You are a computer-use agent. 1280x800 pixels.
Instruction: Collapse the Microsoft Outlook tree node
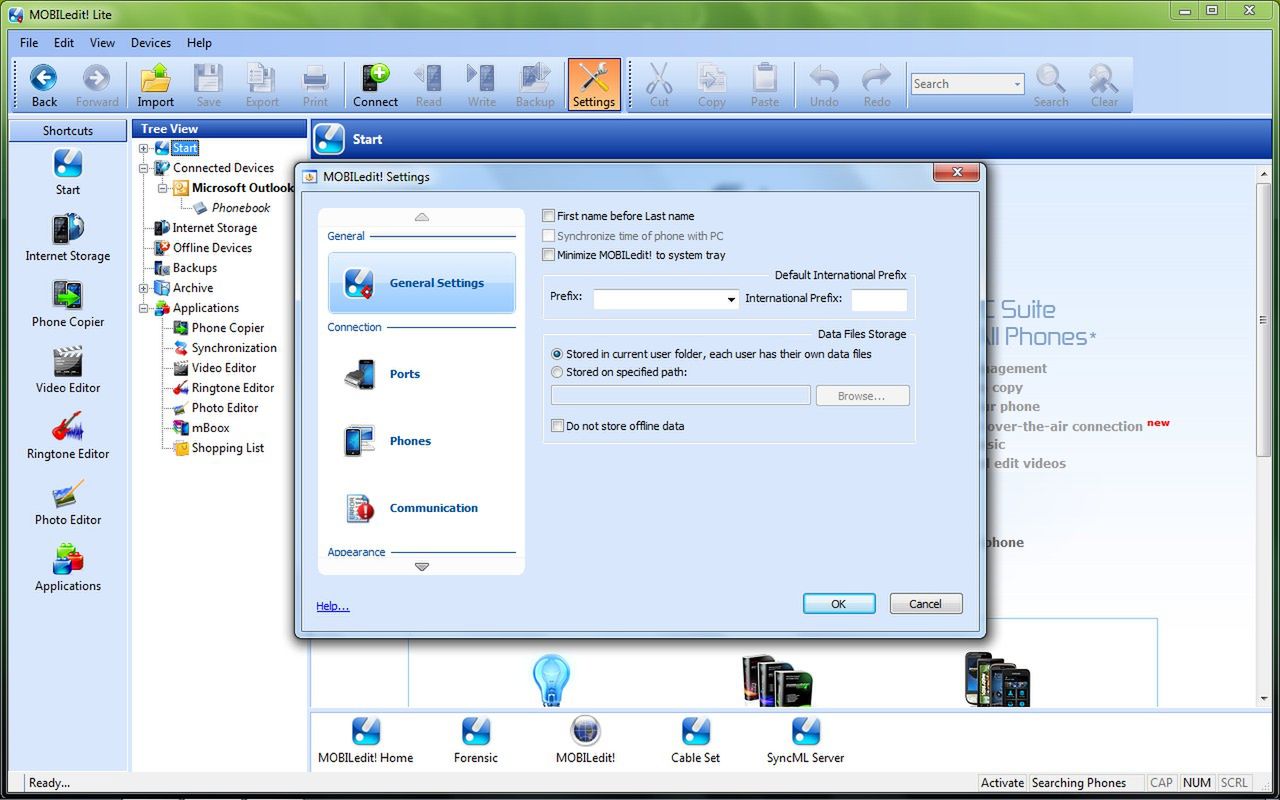click(x=162, y=188)
